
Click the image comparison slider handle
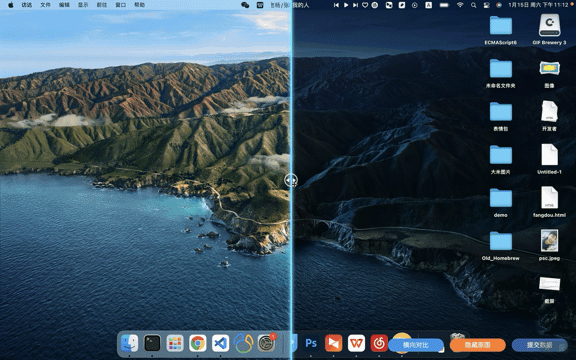291,180
